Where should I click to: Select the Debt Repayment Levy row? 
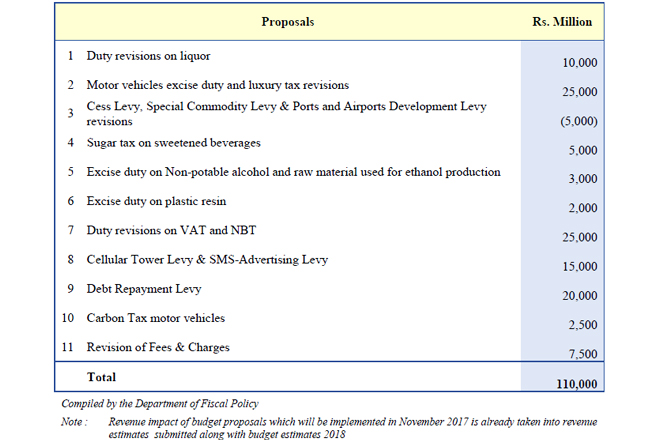144,289
